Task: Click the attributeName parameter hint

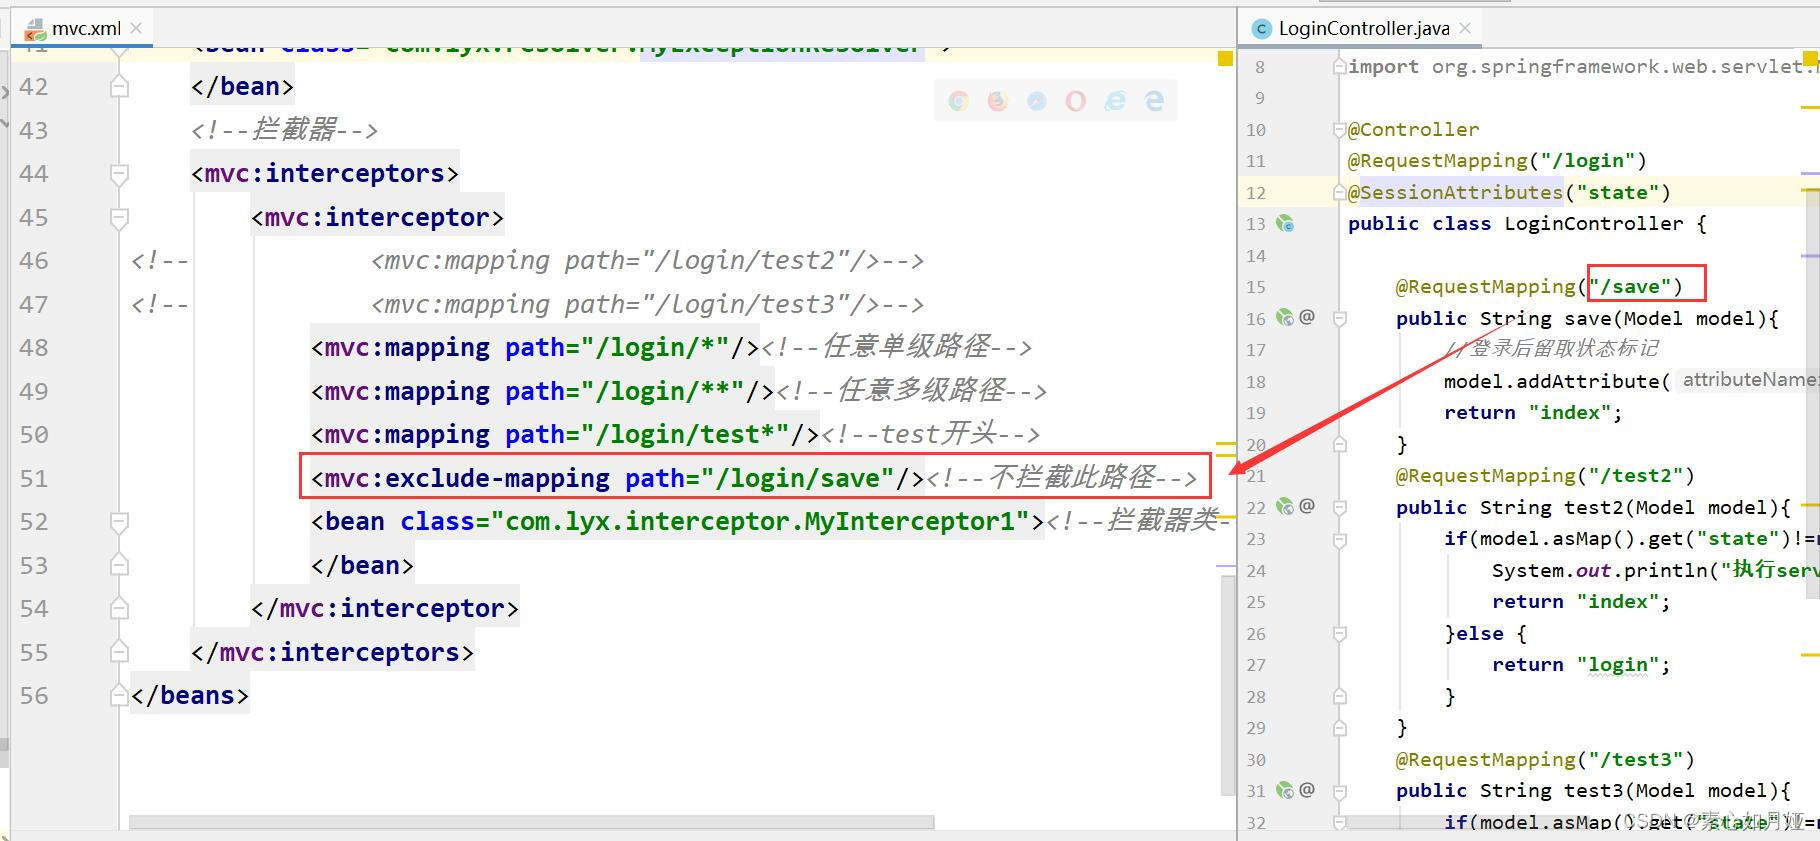Action: point(1749,380)
